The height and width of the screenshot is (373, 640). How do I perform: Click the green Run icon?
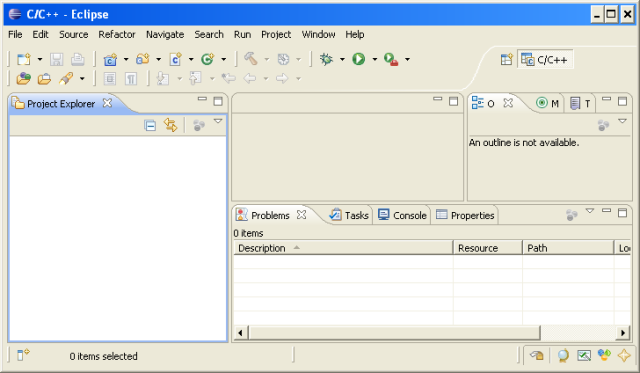click(359, 59)
